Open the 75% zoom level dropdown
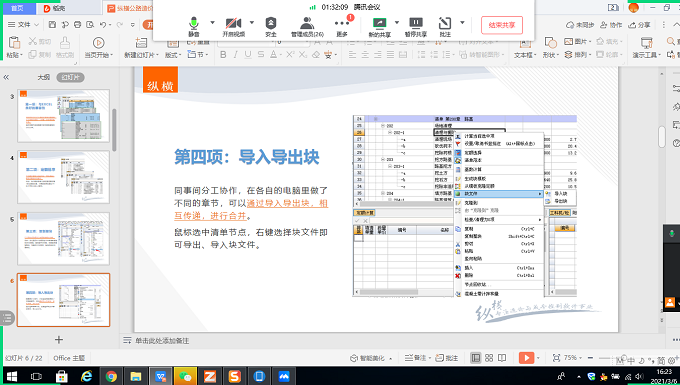Viewport: 680px width, 385px height. (x=572, y=358)
